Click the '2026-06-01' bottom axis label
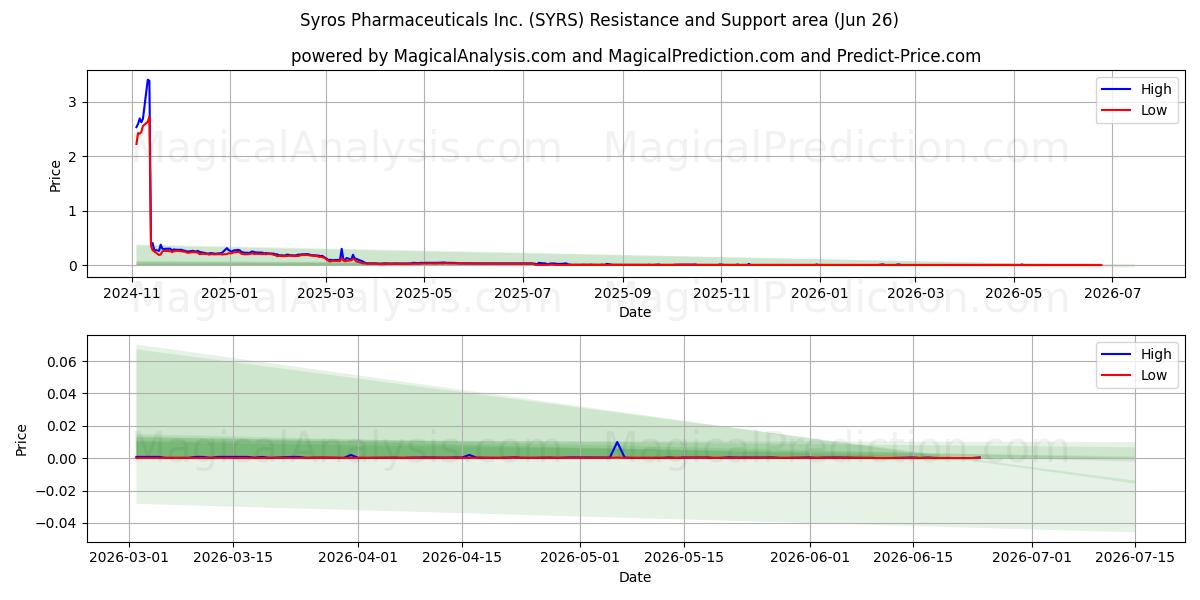The height and width of the screenshot is (600, 1200). pos(809,558)
